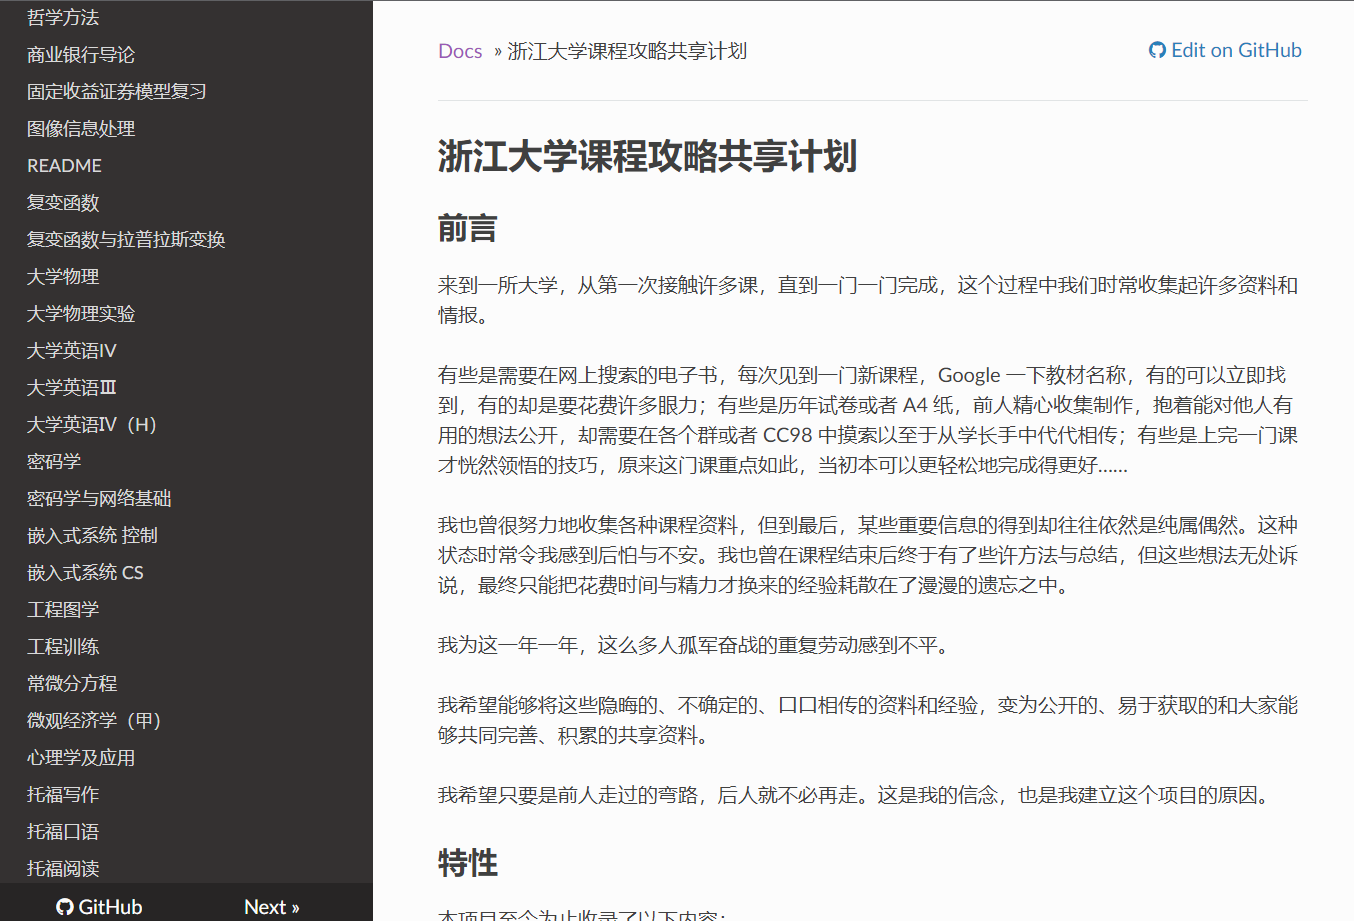The image size is (1354, 921).
Task: Go to 心理学及应用 in sidebar
Action: [81, 758]
